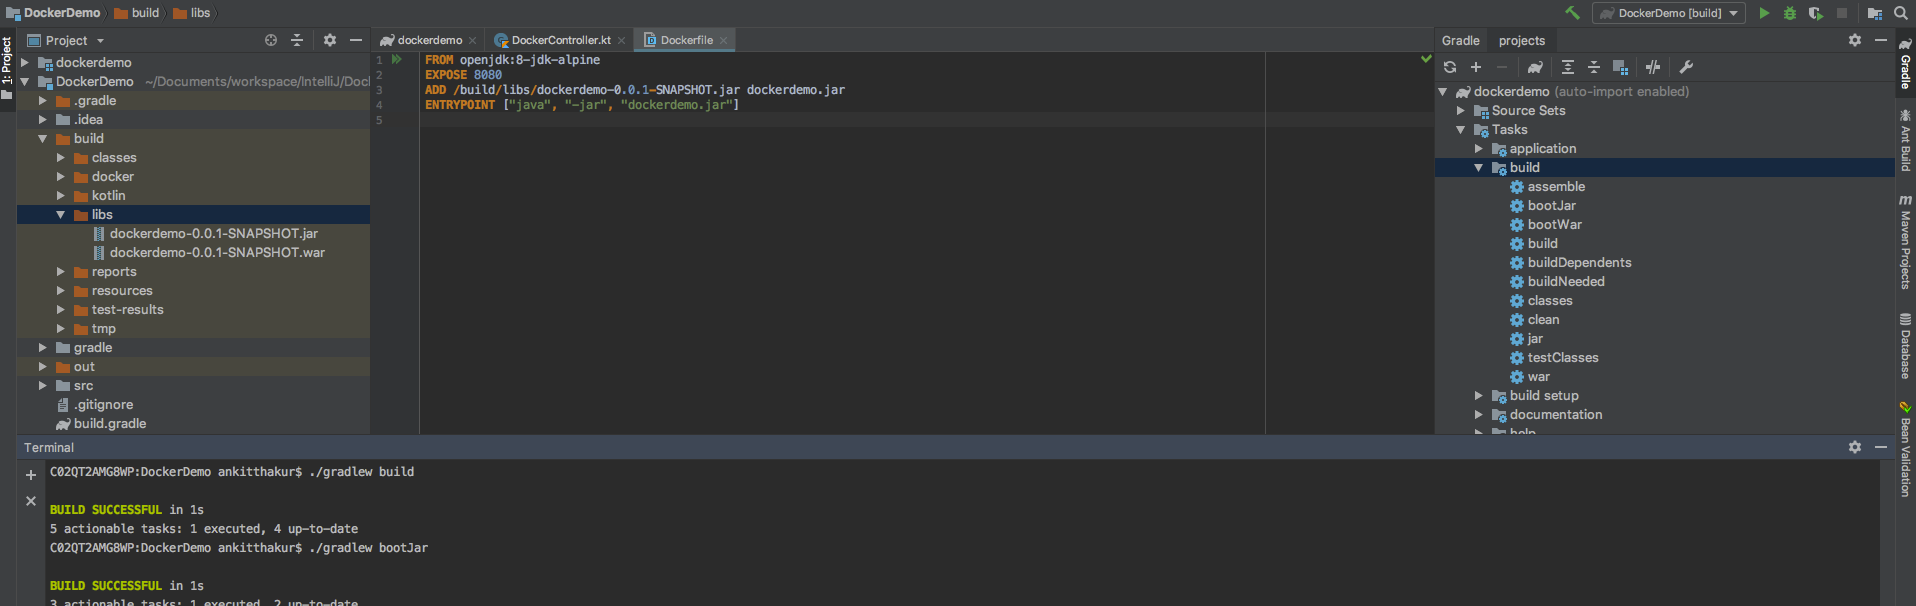
Task: Hide the Project tool window
Action: 356,40
